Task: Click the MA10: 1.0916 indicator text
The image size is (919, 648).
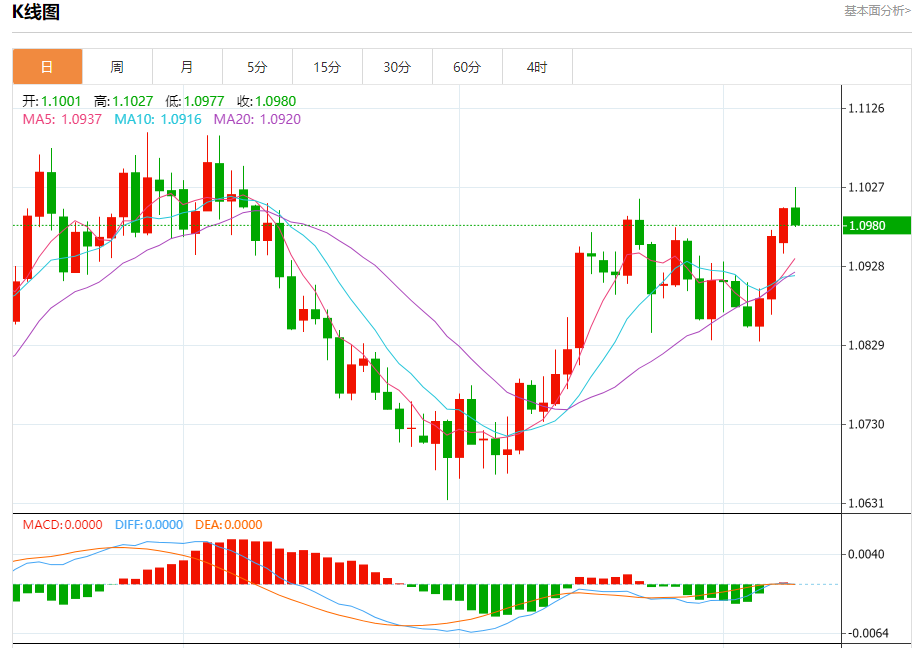Action: coord(158,119)
